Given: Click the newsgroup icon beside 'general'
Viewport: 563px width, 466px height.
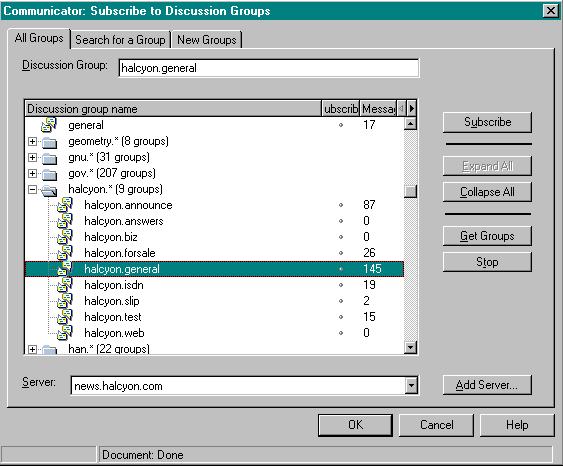Looking at the screenshot, I should coord(49,125).
